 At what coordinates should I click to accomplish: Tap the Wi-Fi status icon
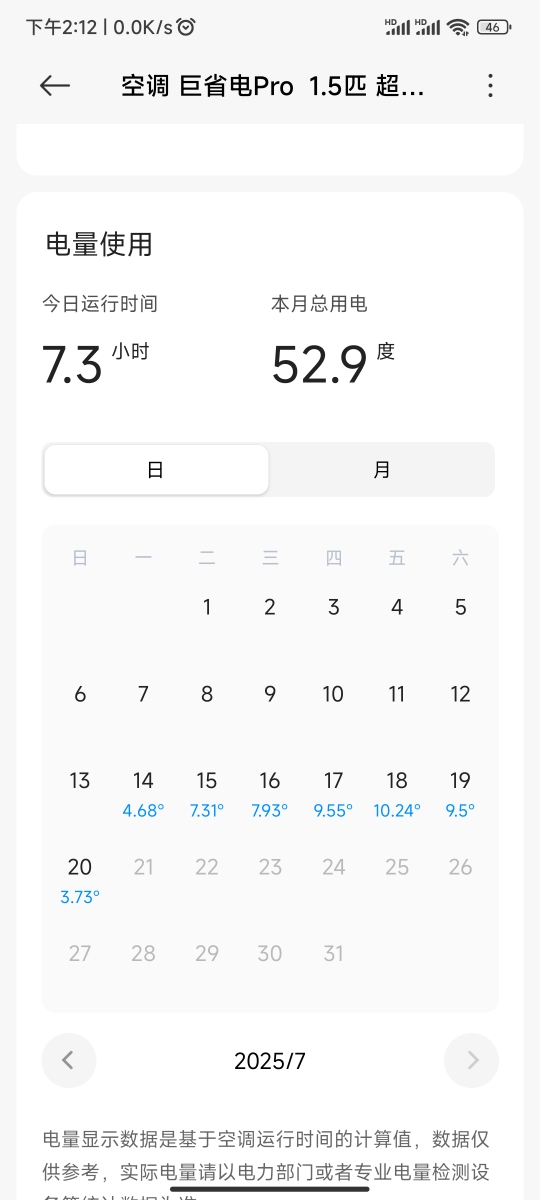tap(458, 27)
